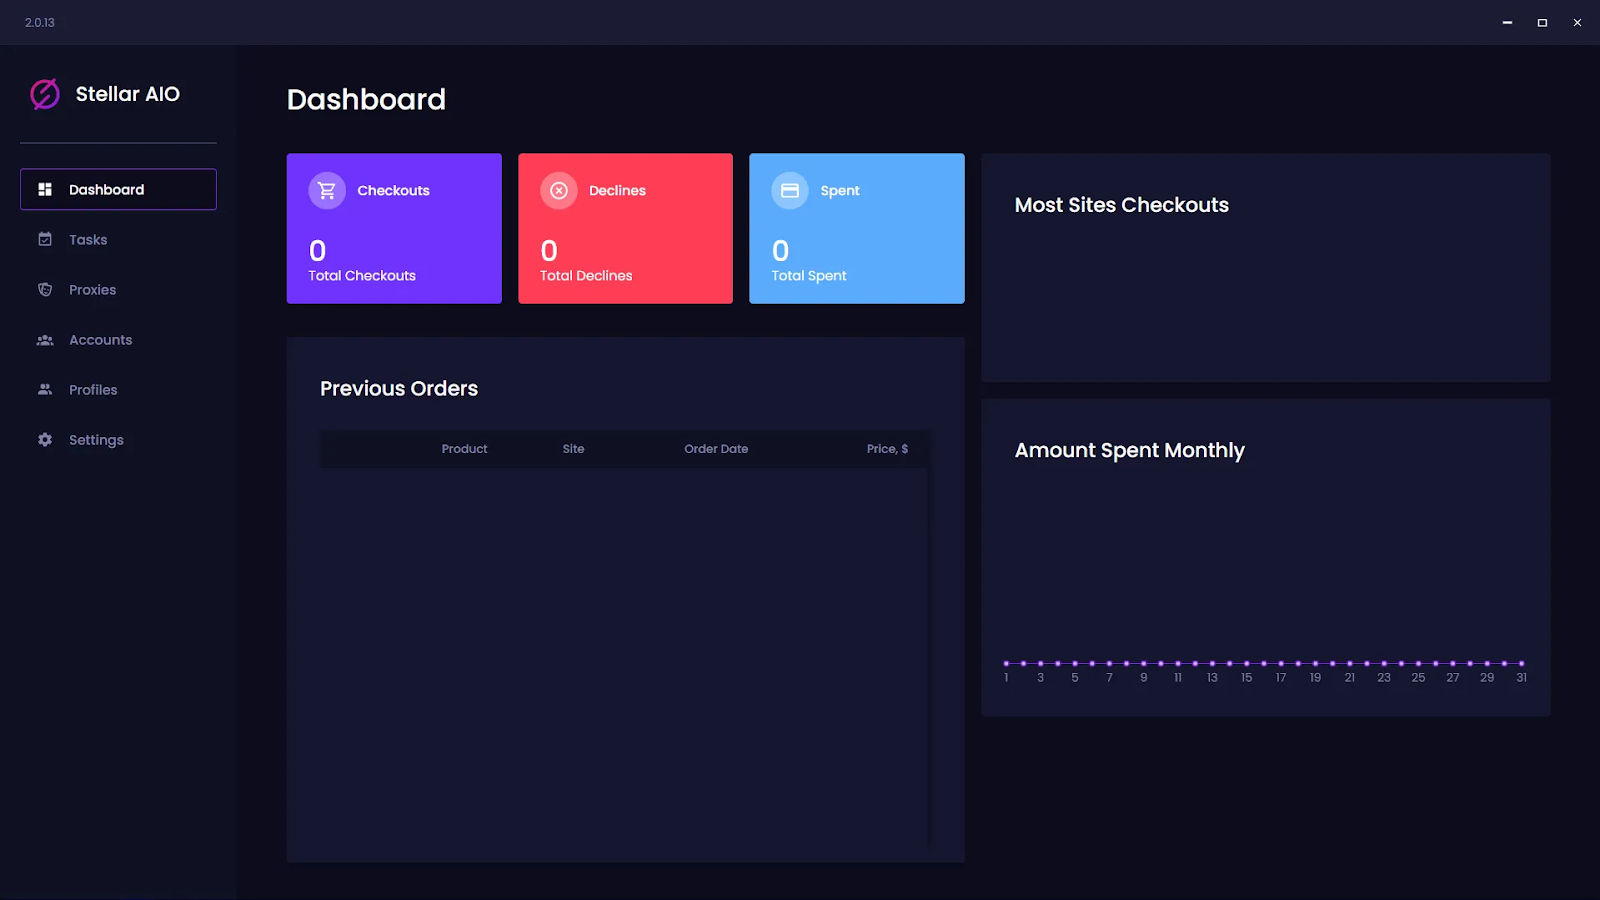Click the blue Spent summary card
This screenshot has width=1600, height=900.
(x=856, y=228)
